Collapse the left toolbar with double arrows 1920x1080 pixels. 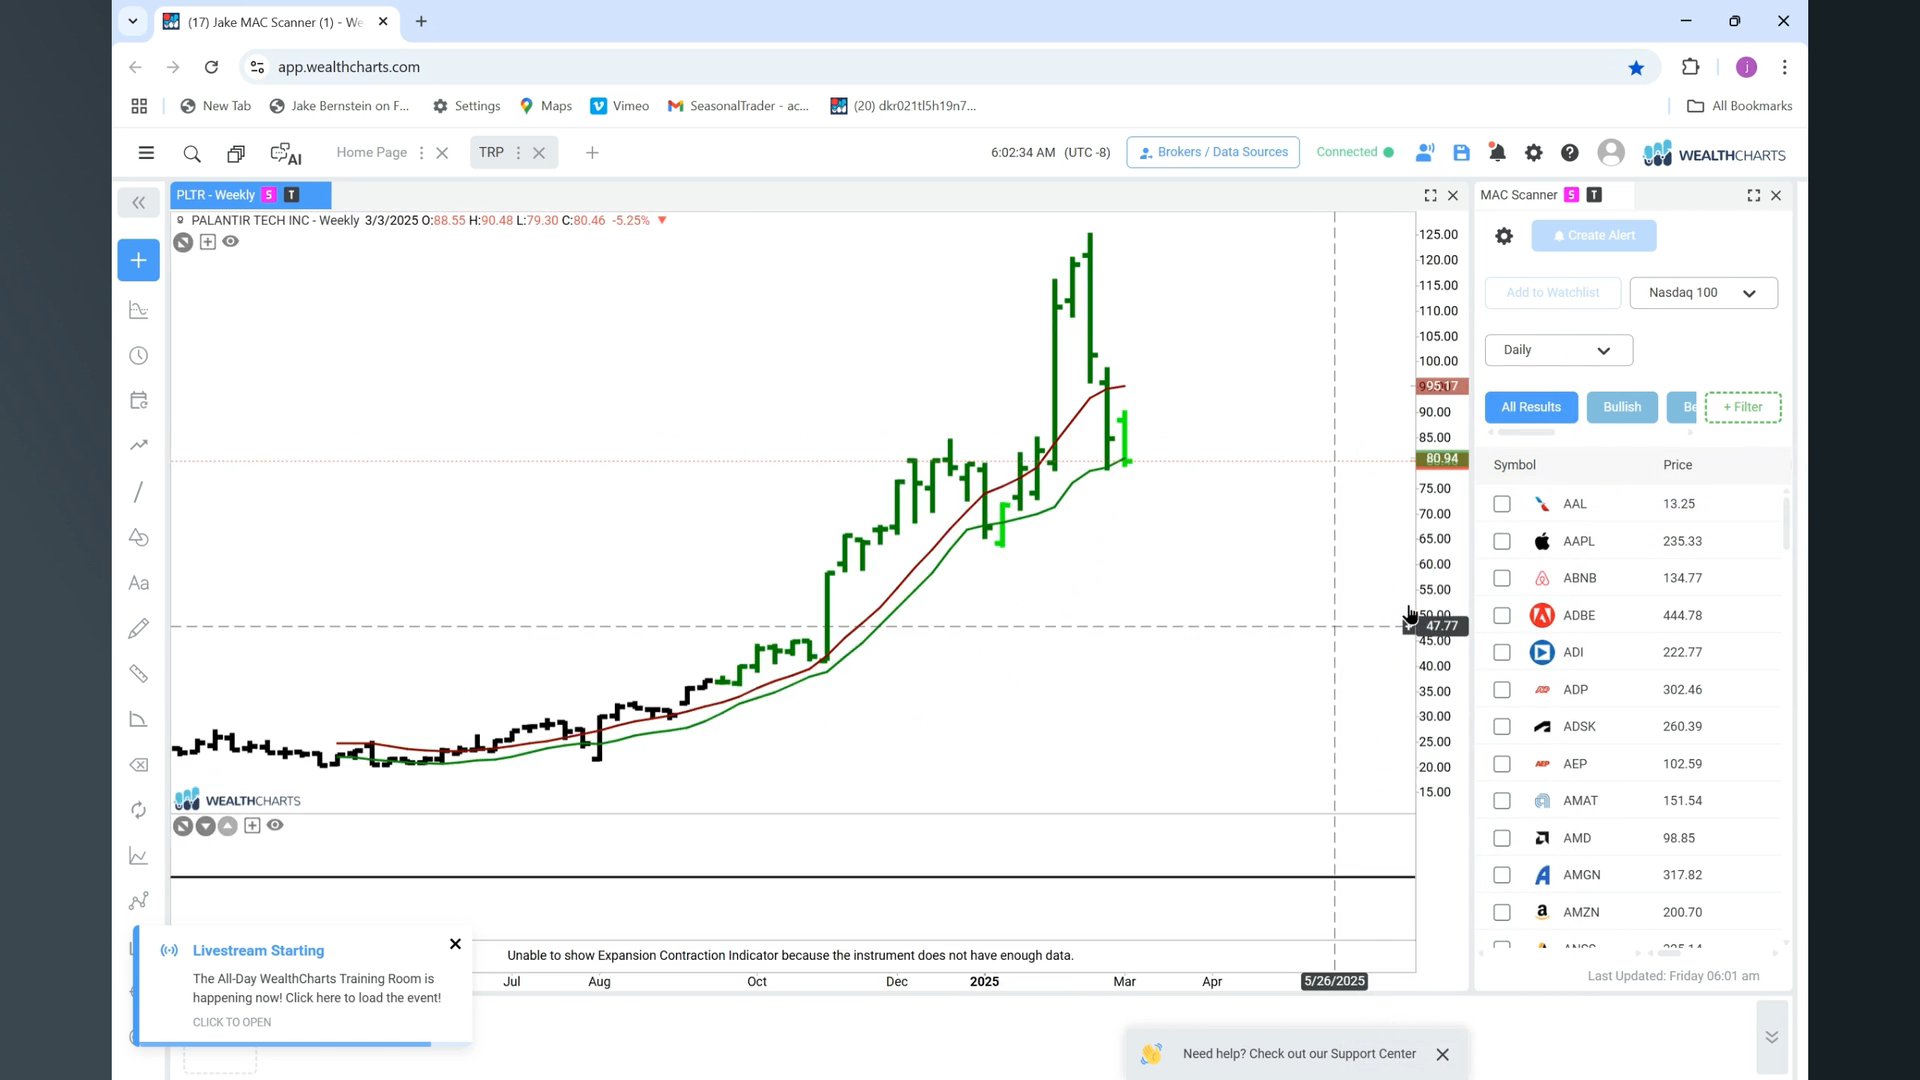(x=138, y=203)
